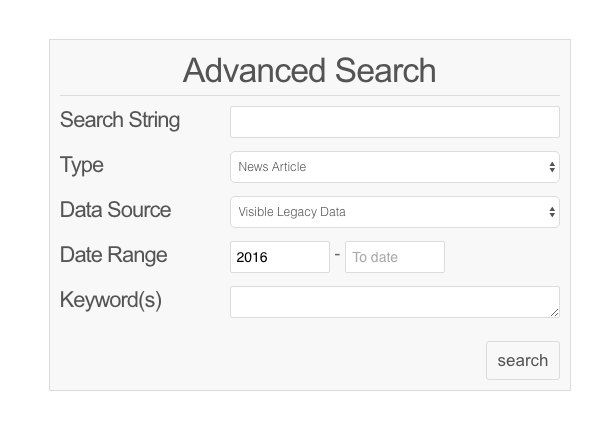Click the divider line below the heading

click(309, 96)
